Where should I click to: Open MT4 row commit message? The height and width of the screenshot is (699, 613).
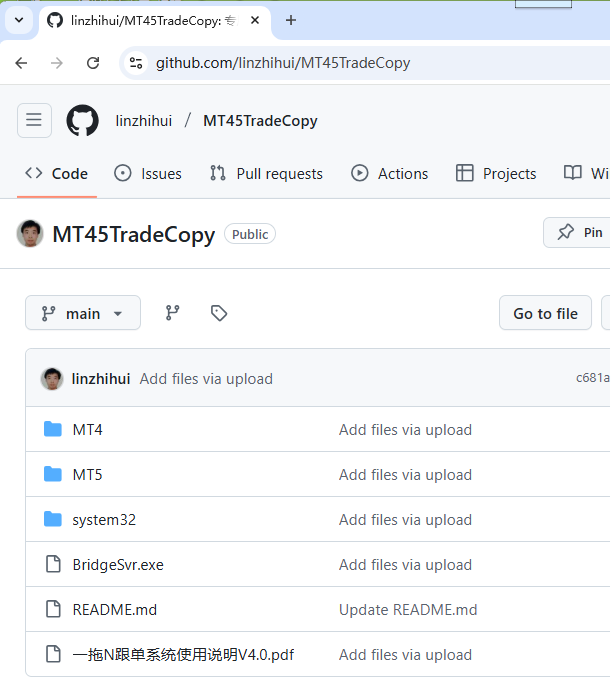tap(405, 430)
